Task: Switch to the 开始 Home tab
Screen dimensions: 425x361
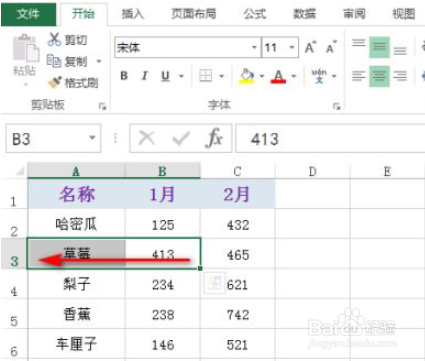Action: click(x=83, y=14)
